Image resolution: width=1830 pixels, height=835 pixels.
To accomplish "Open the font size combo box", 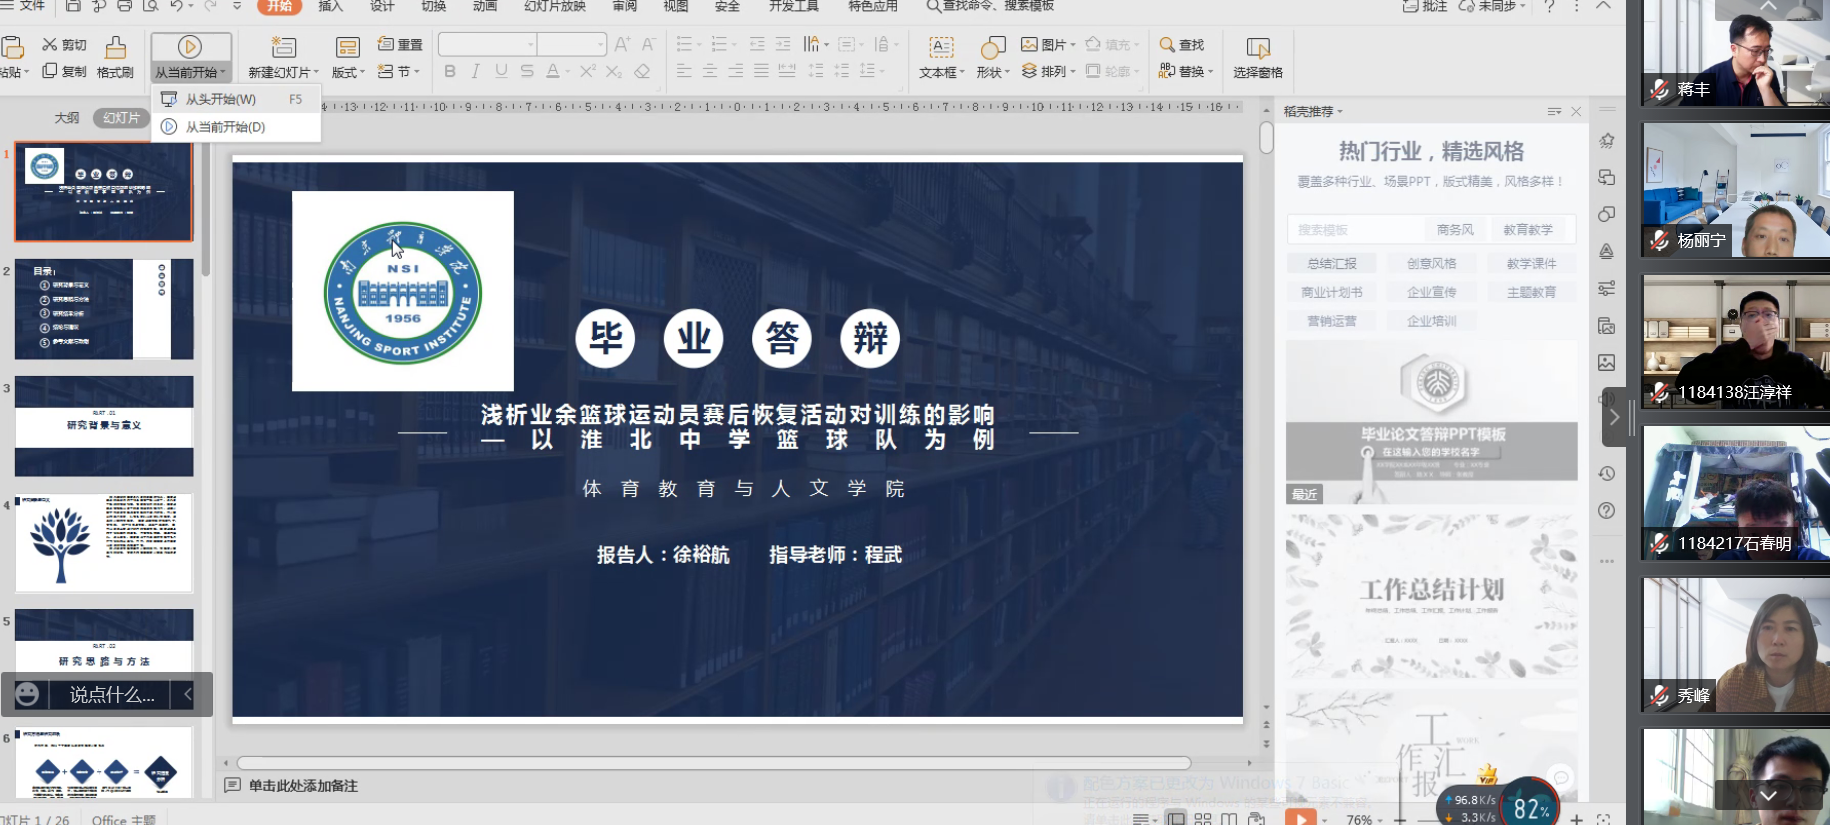I will pos(572,44).
